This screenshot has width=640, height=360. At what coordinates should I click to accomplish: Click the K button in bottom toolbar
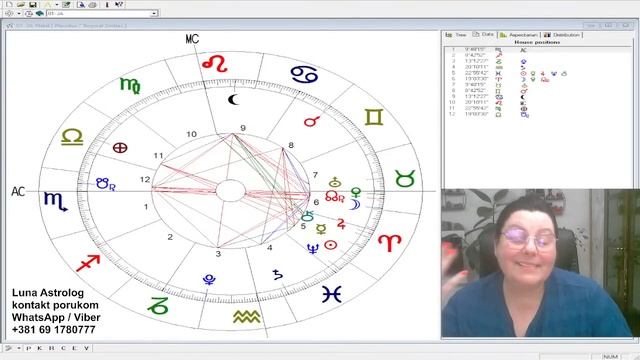[x=40, y=348]
